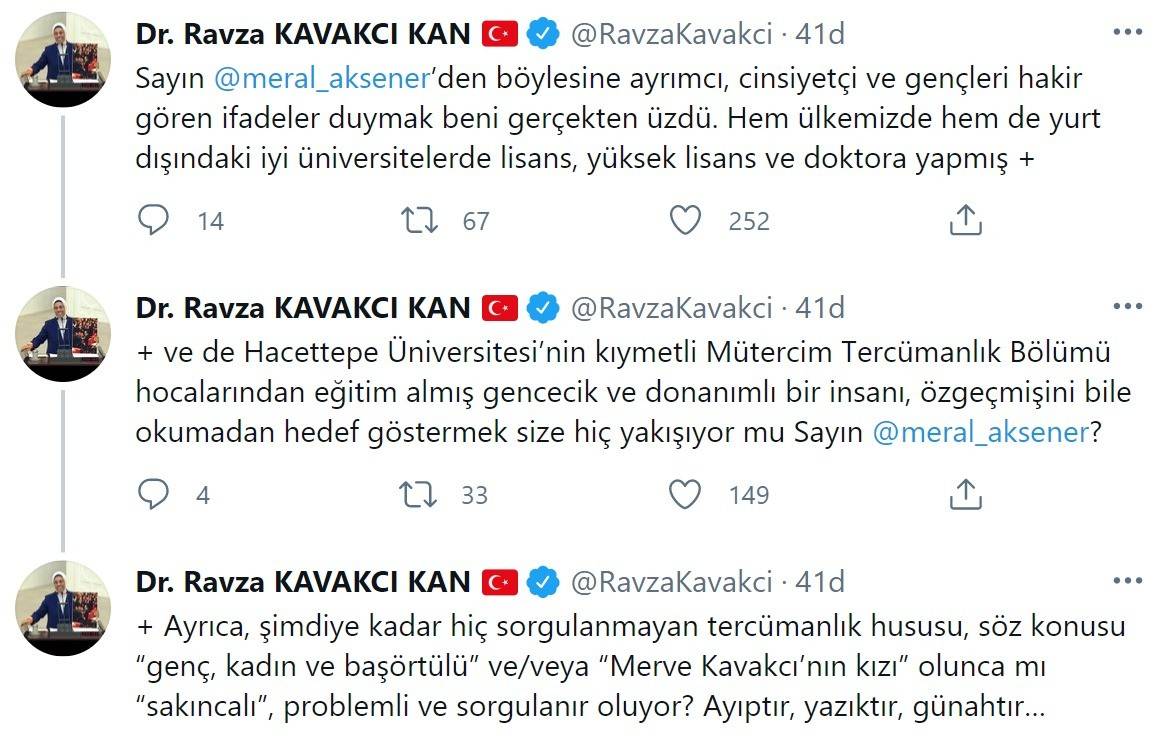The height and width of the screenshot is (738, 1162).
Task: Retweet the first tweet with 67 retweets
Action: click(x=419, y=220)
